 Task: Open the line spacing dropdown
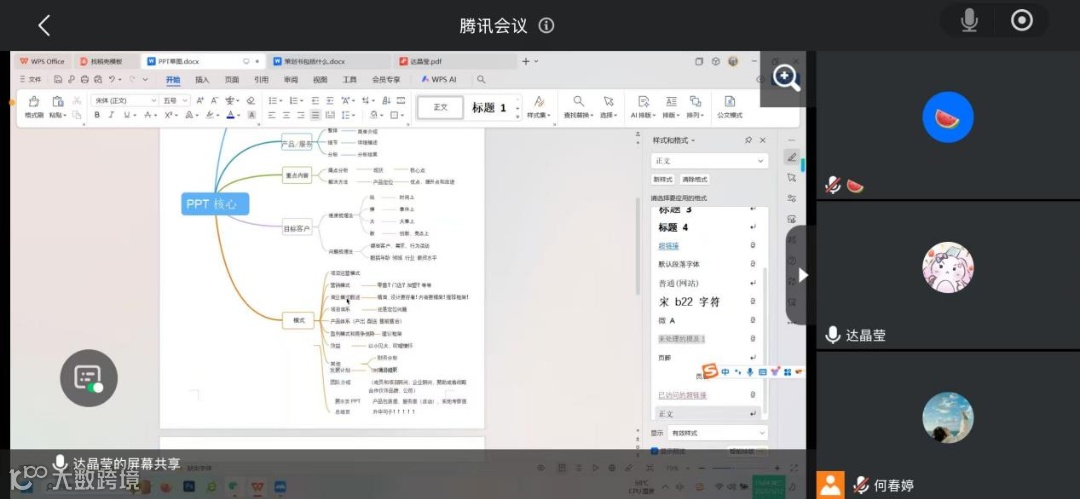[x=349, y=115]
